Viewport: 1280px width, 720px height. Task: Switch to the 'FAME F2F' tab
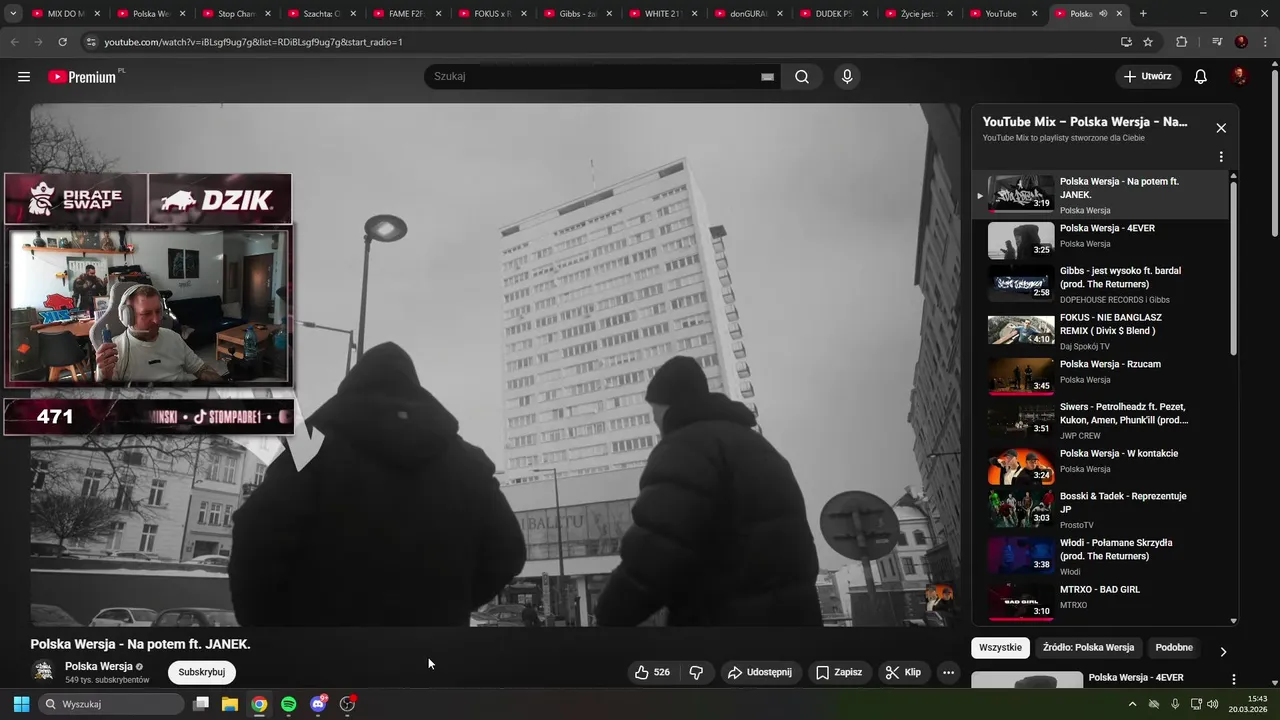pyautogui.click(x=407, y=14)
